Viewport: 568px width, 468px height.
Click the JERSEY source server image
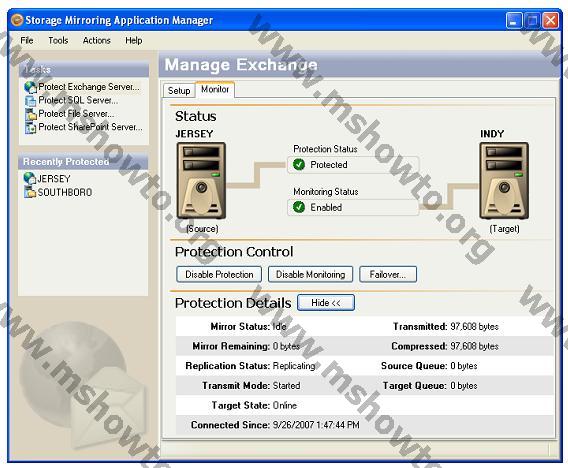point(201,180)
